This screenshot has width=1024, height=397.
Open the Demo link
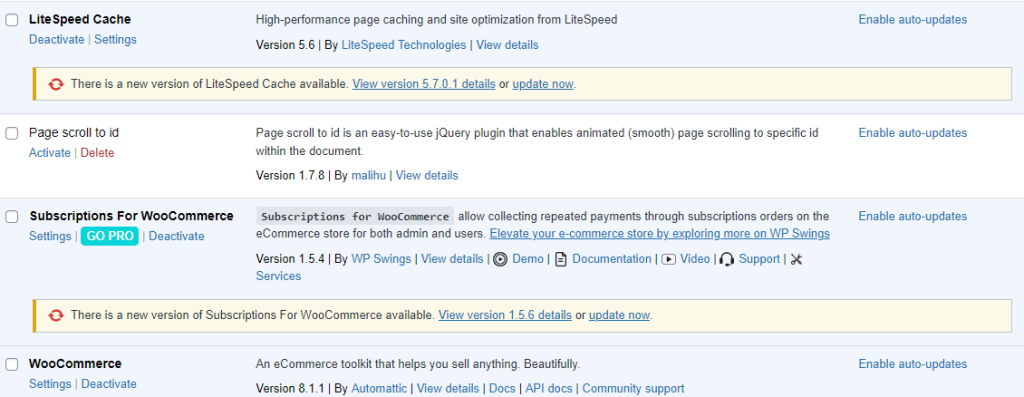528,259
